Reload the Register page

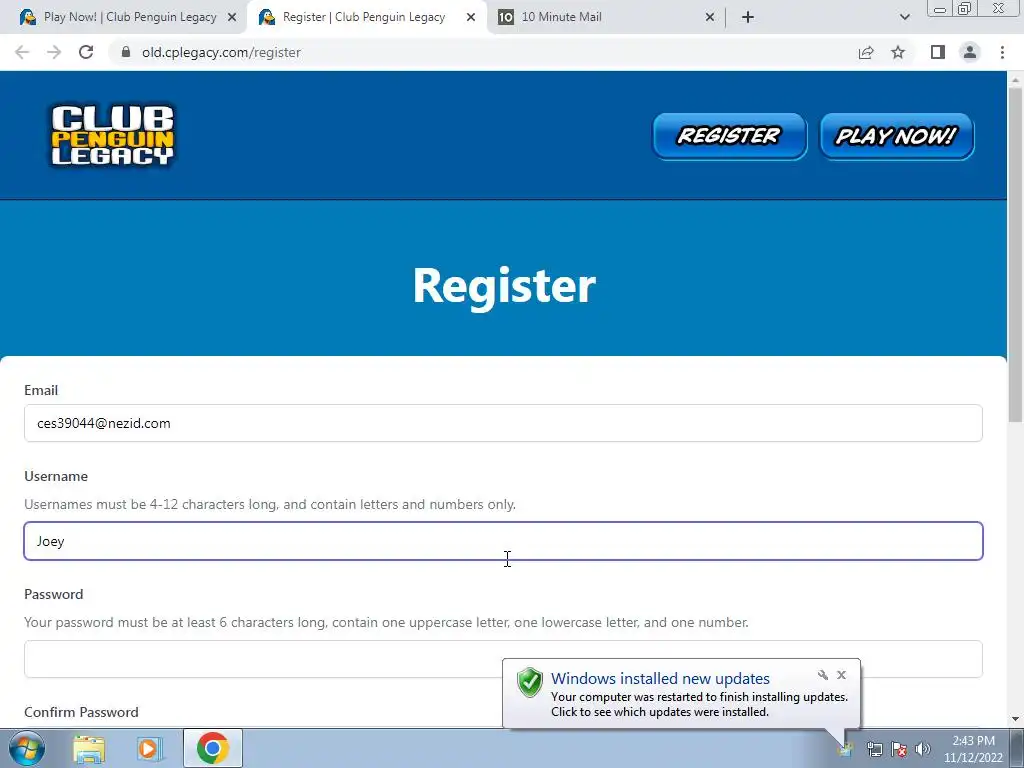86,52
